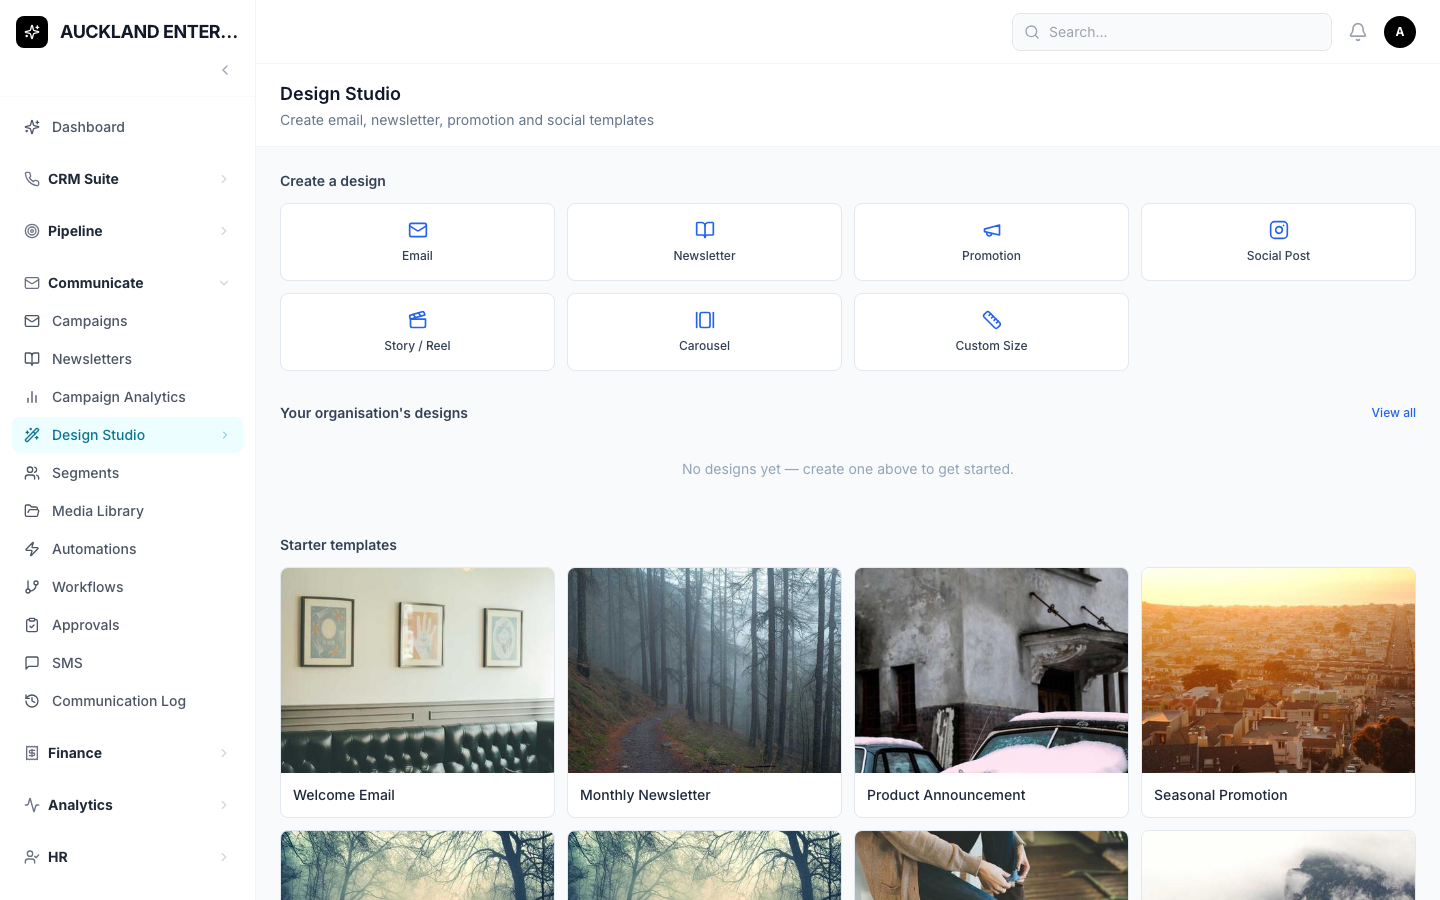
Task: Collapse the Communicate section chevron
Action: click(x=224, y=283)
